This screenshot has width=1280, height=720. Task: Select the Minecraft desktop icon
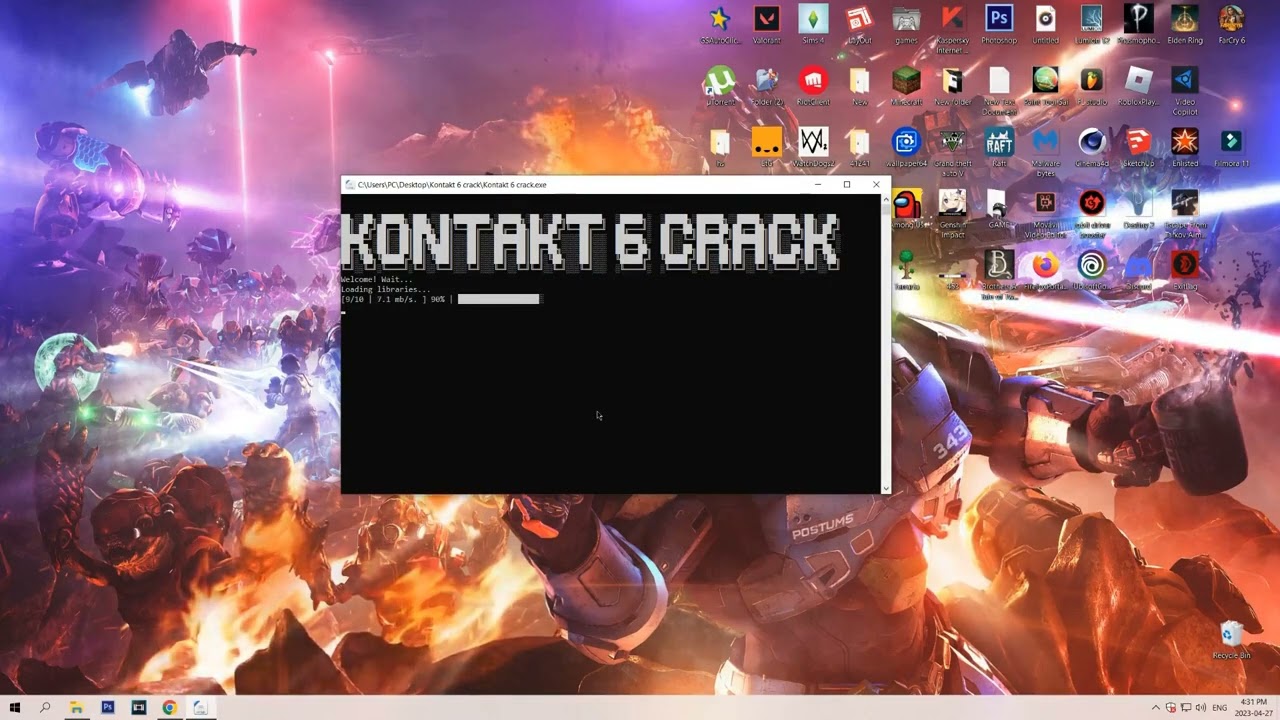click(906, 86)
